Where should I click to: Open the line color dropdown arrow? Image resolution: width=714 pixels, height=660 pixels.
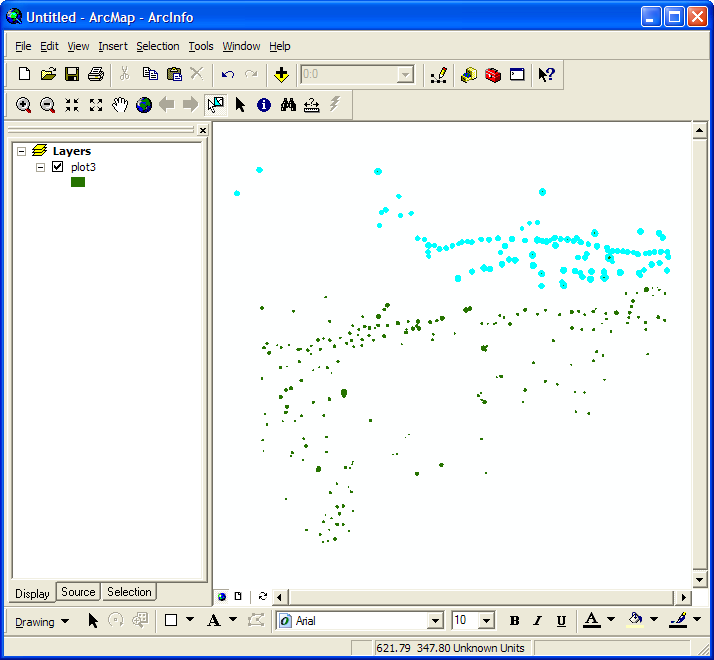(697, 619)
